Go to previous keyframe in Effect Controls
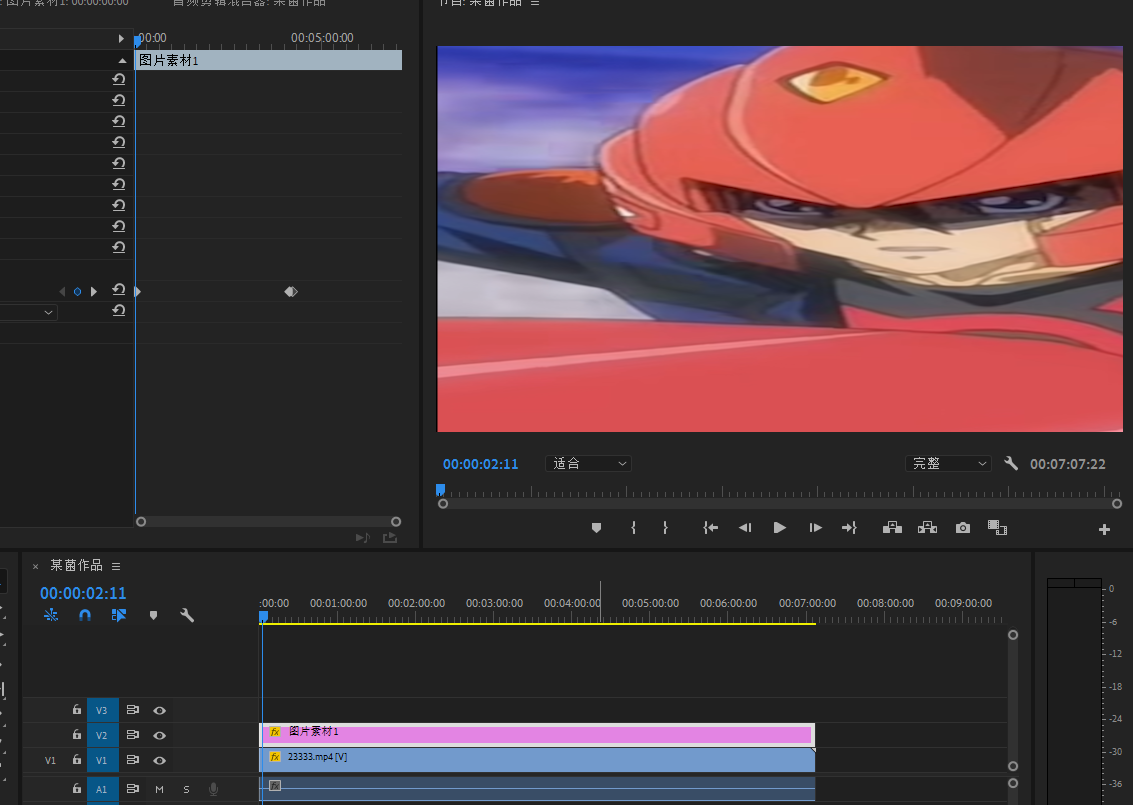 [x=62, y=291]
